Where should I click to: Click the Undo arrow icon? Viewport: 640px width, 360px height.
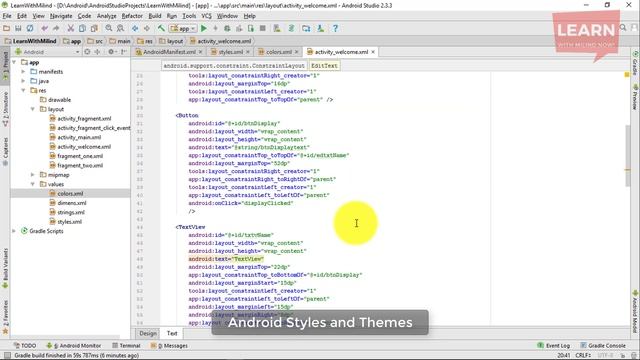(44, 28)
